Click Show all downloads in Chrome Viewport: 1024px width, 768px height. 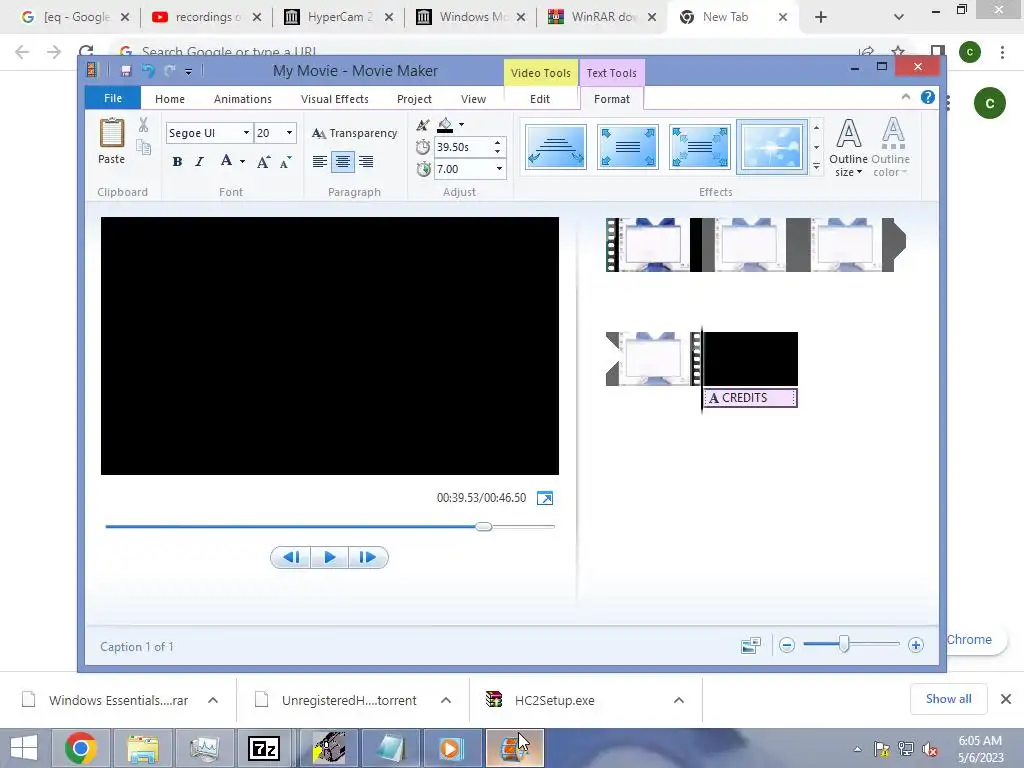click(x=948, y=699)
